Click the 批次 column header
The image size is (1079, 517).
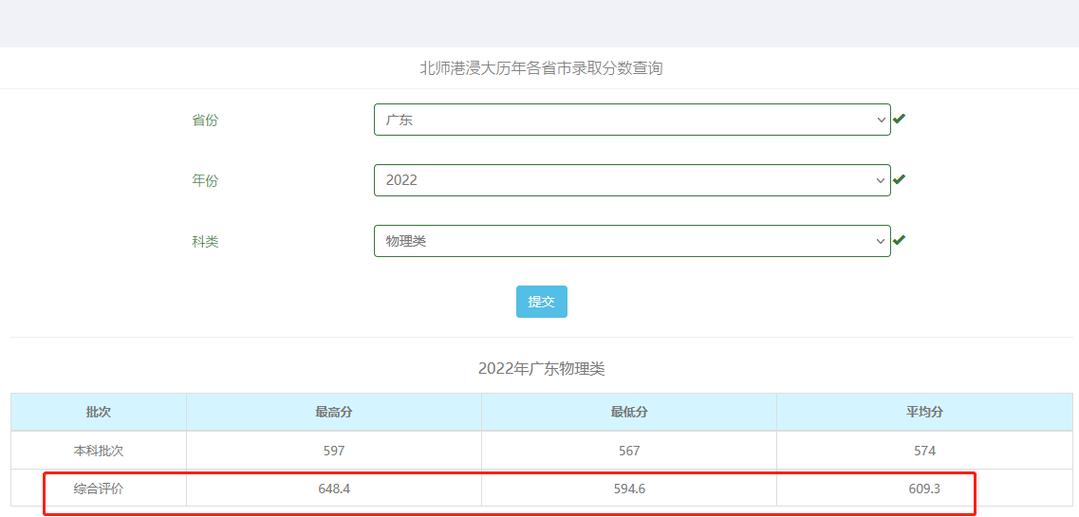98,412
